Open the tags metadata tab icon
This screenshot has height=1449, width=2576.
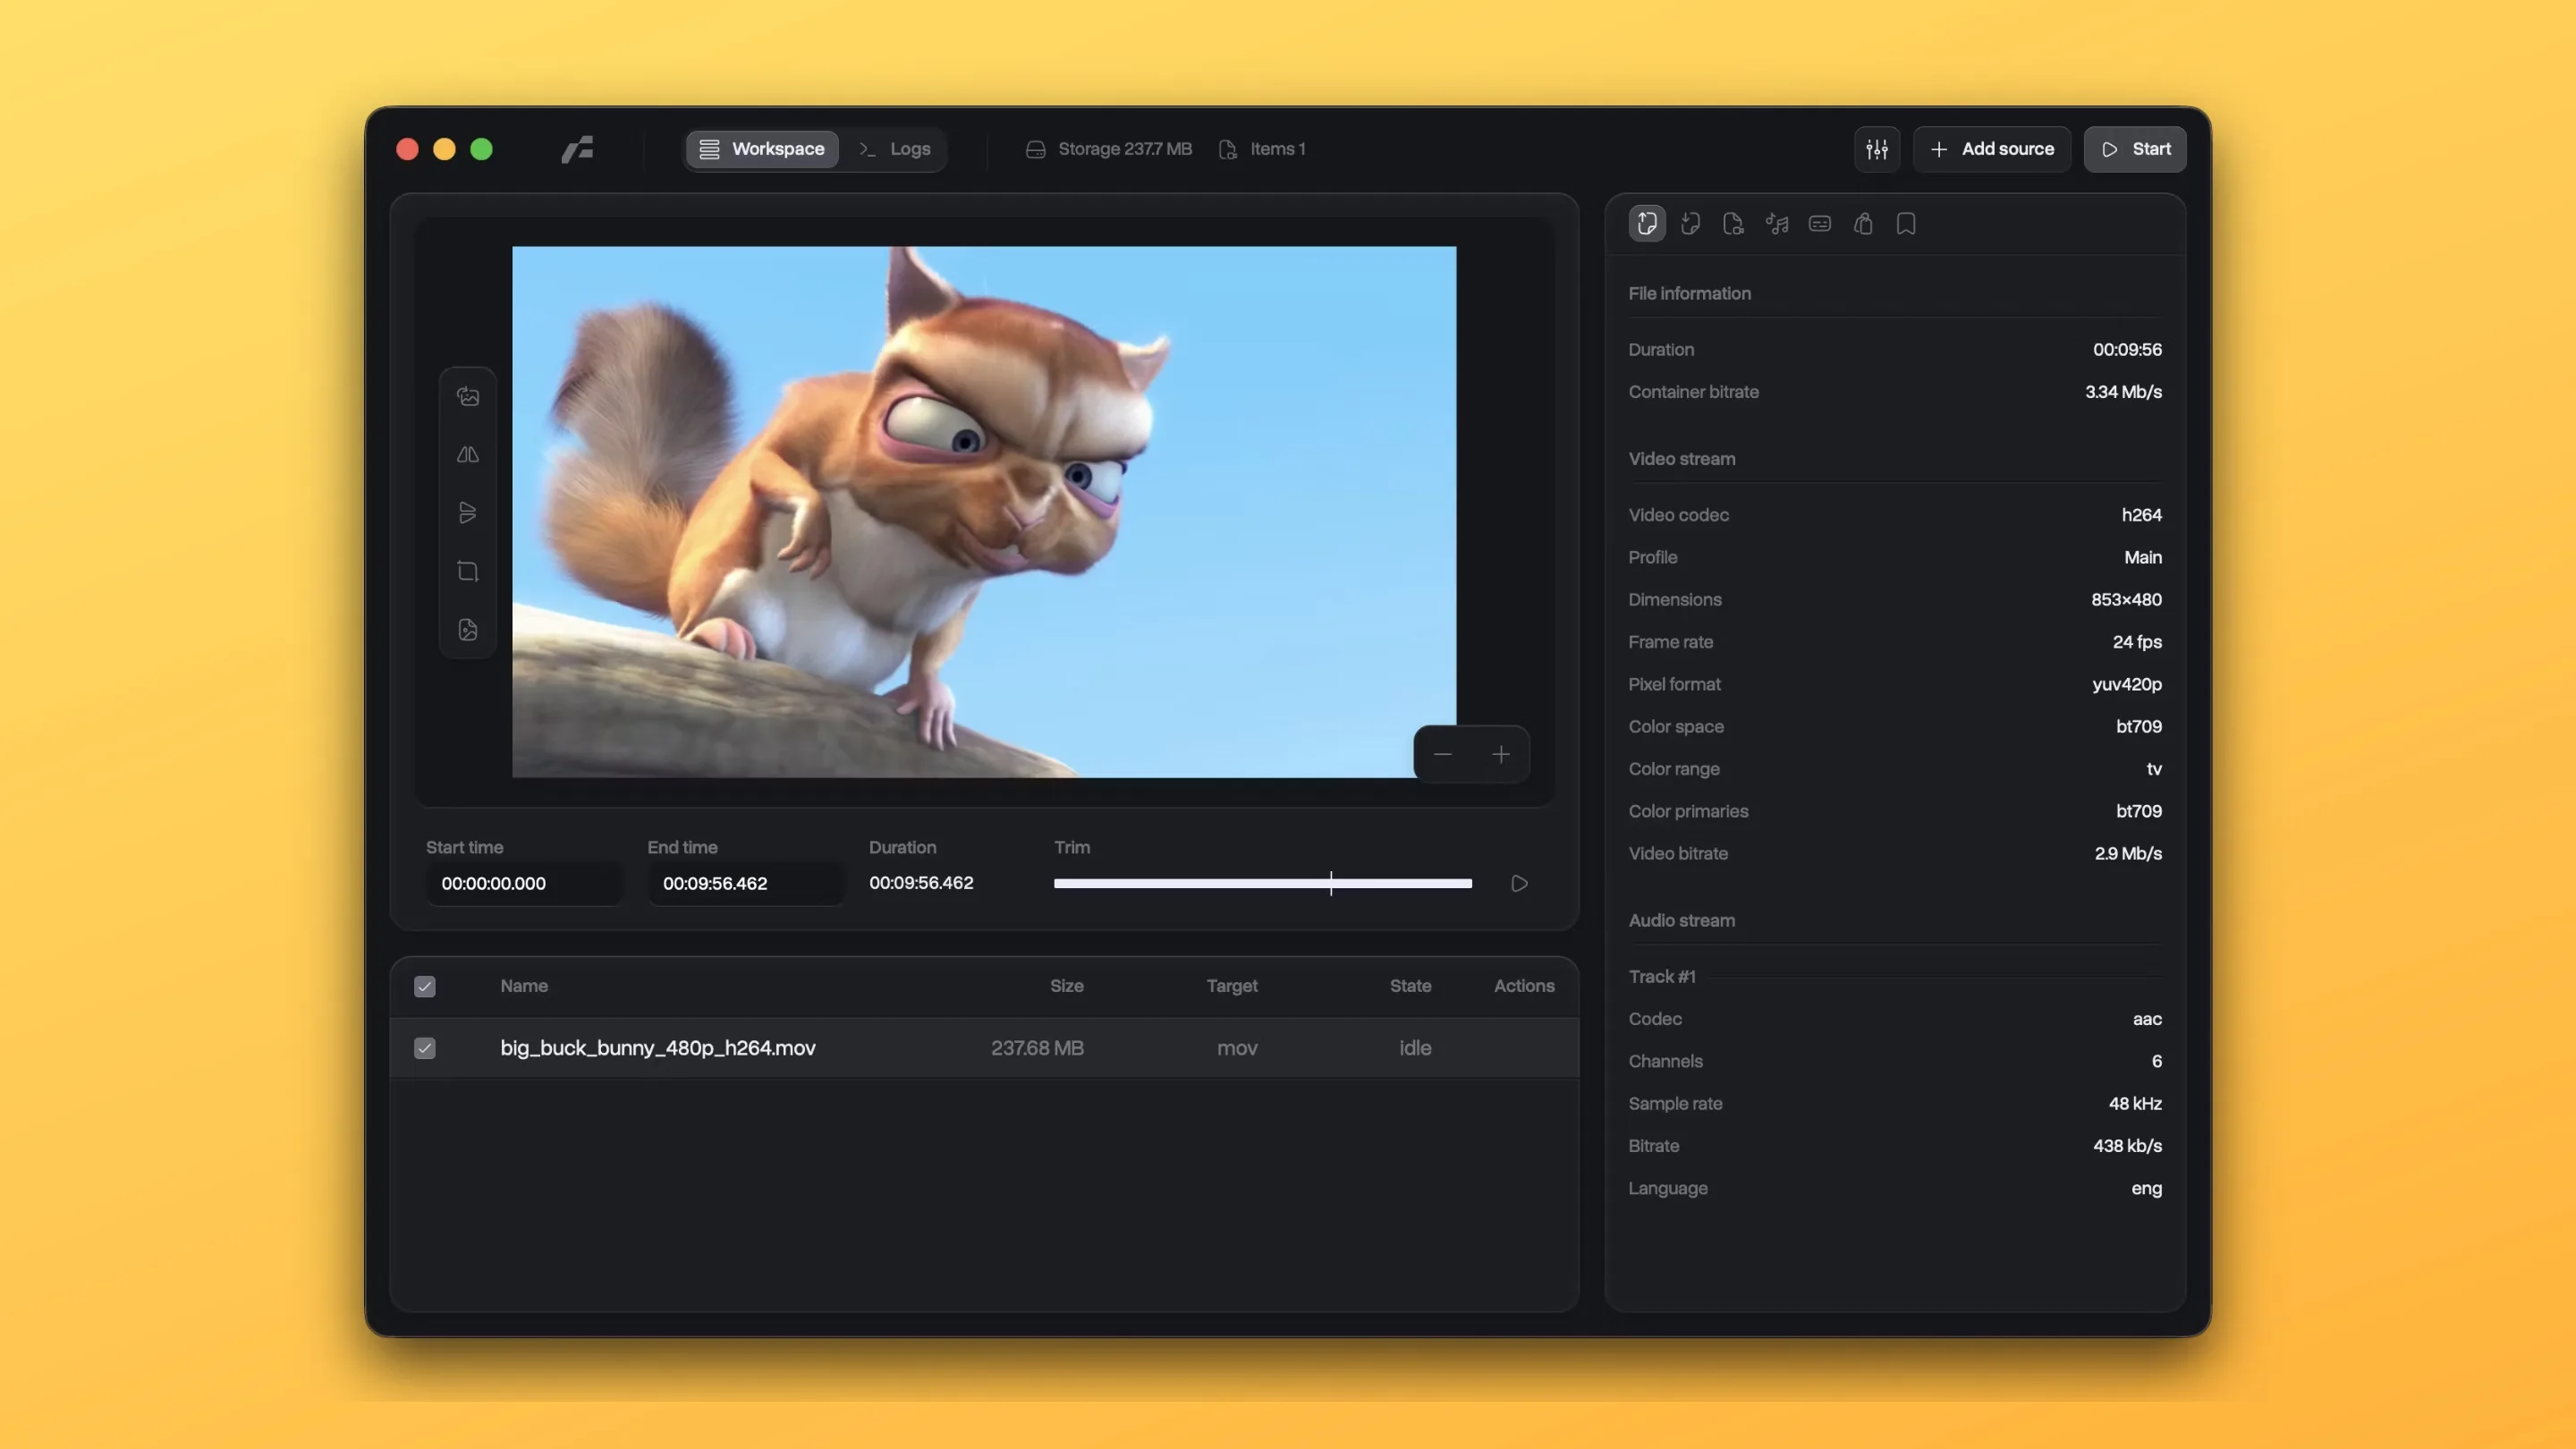(1863, 223)
